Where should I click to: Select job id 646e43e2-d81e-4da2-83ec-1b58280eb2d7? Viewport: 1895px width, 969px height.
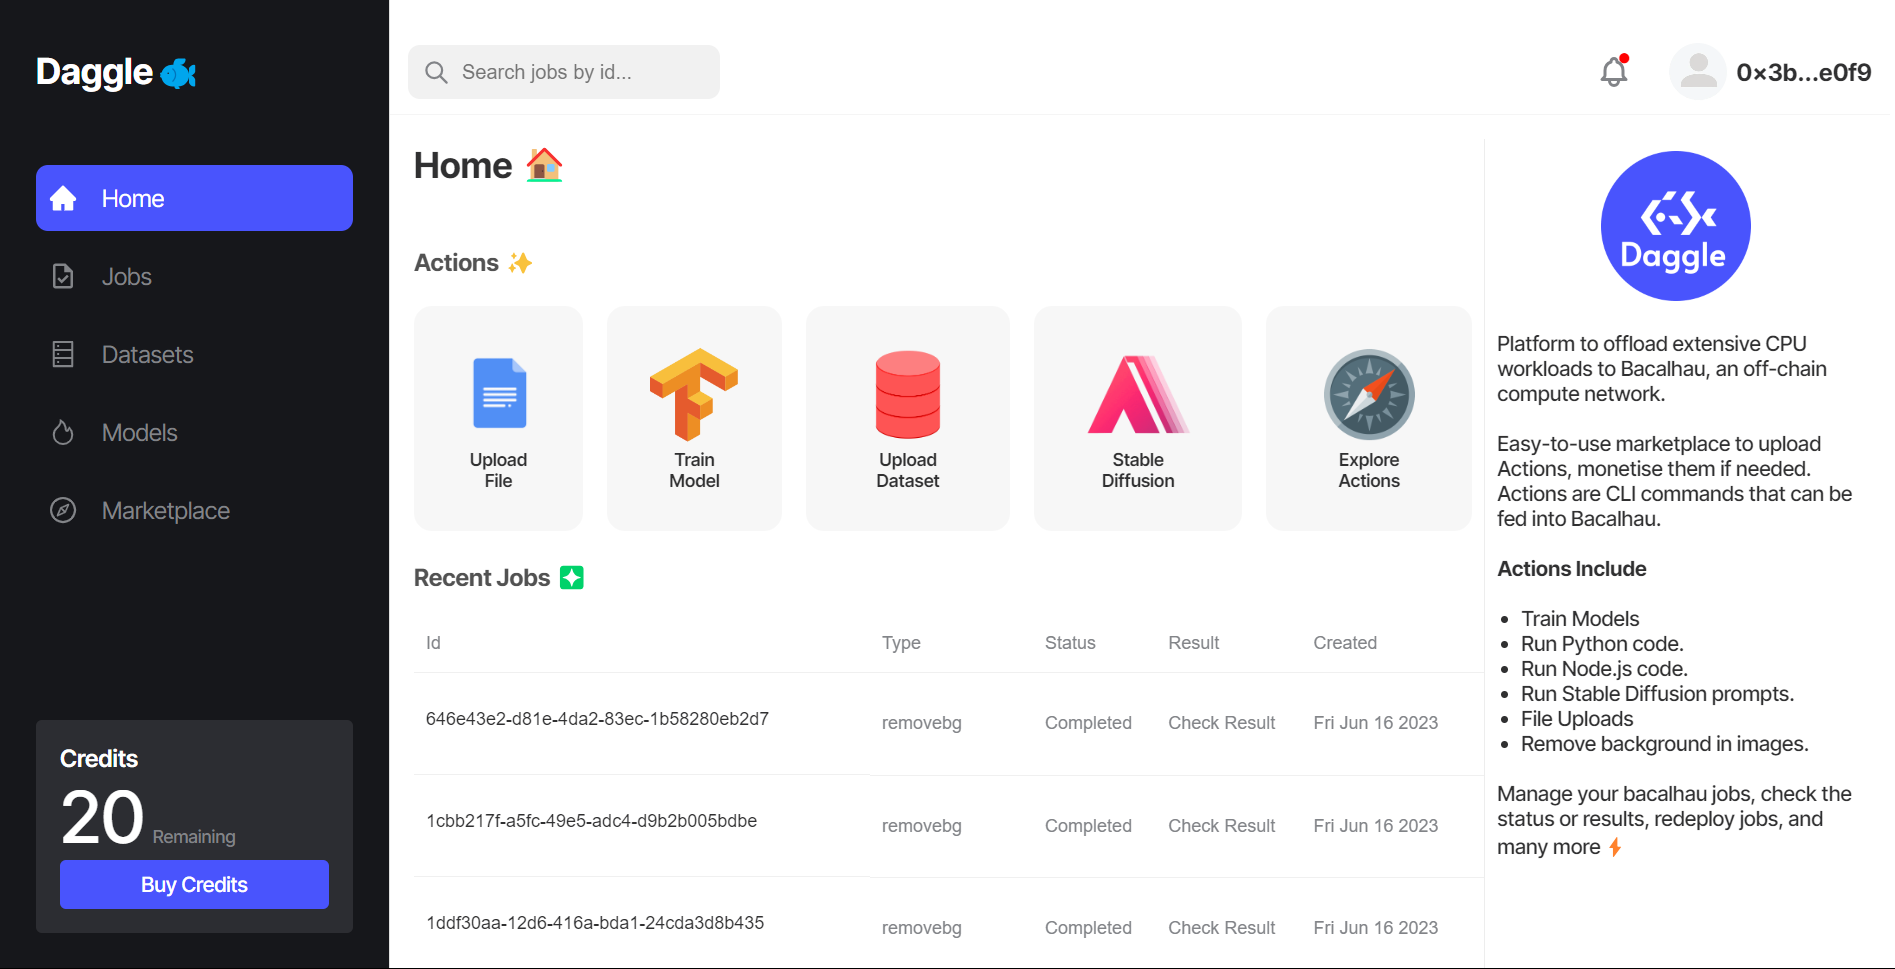click(597, 718)
